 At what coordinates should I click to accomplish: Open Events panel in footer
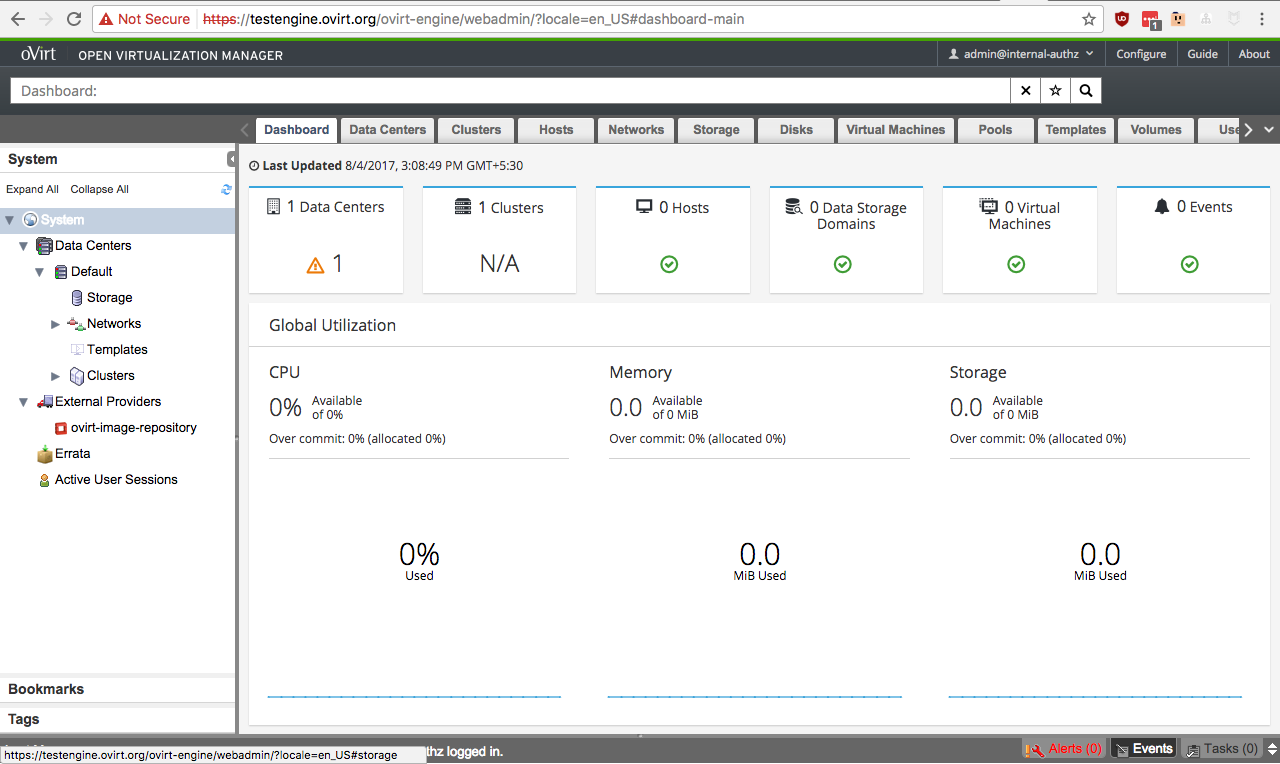point(1143,749)
